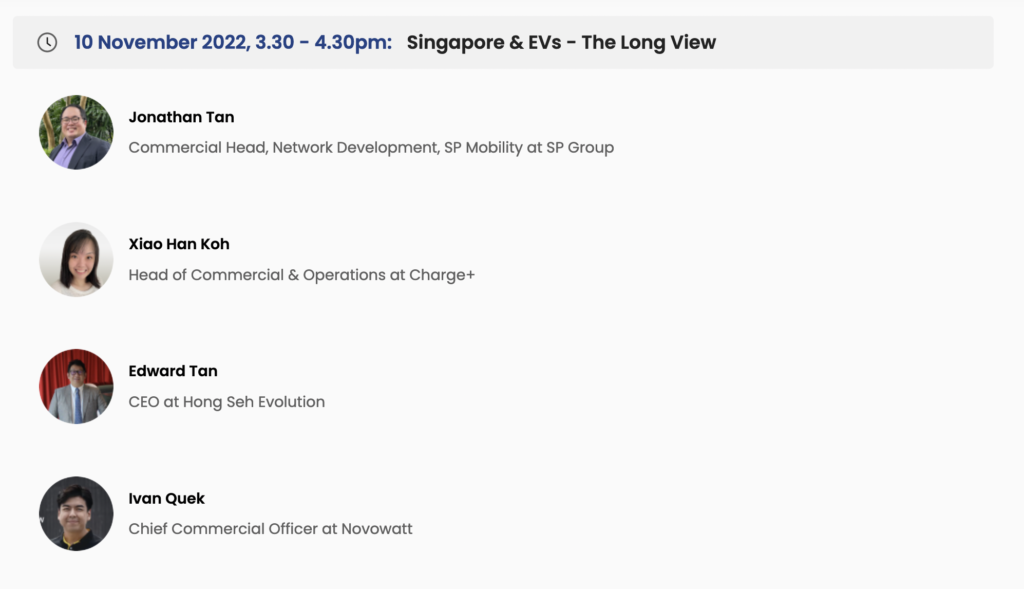Click the speaker name Xiao Han Koh
Screen dimensions: 1024x589
coord(179,244)
